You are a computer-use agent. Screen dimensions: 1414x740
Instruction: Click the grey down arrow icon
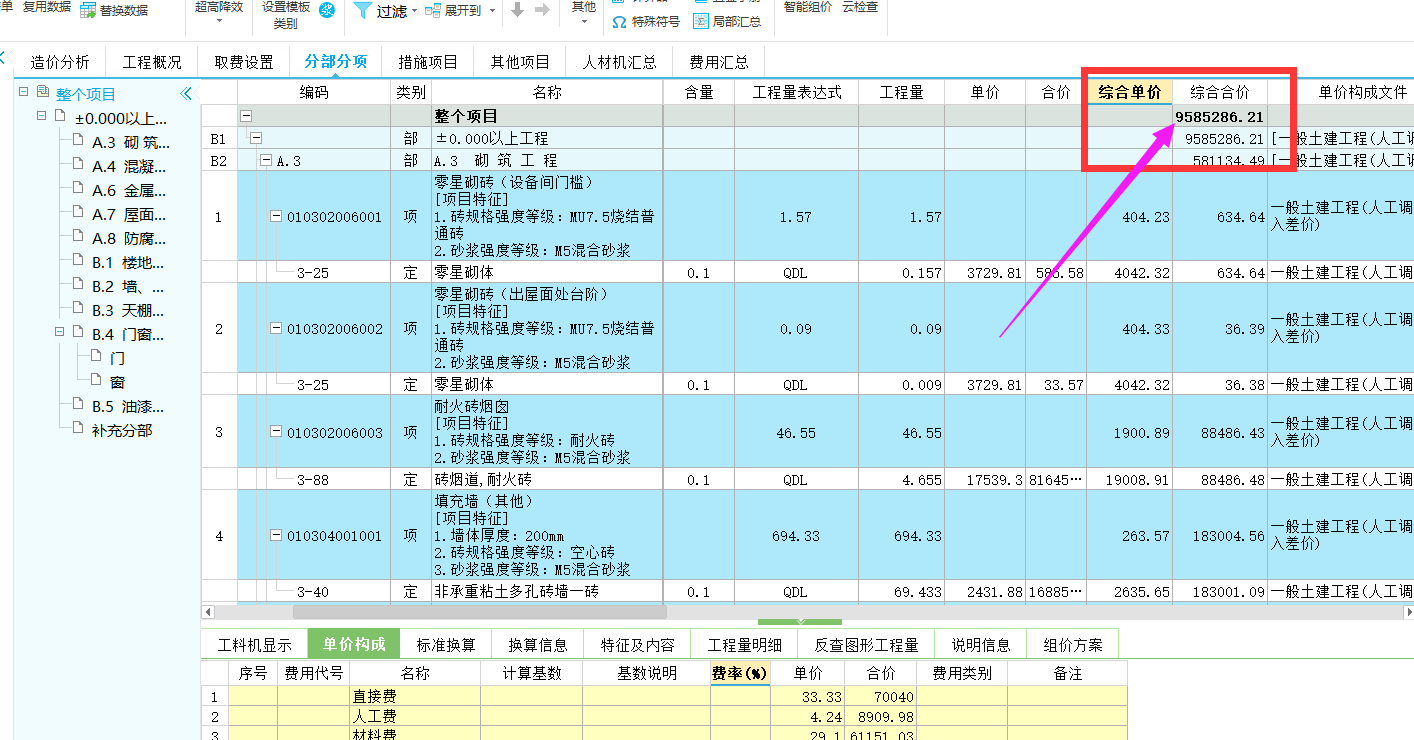click(517, 10)
